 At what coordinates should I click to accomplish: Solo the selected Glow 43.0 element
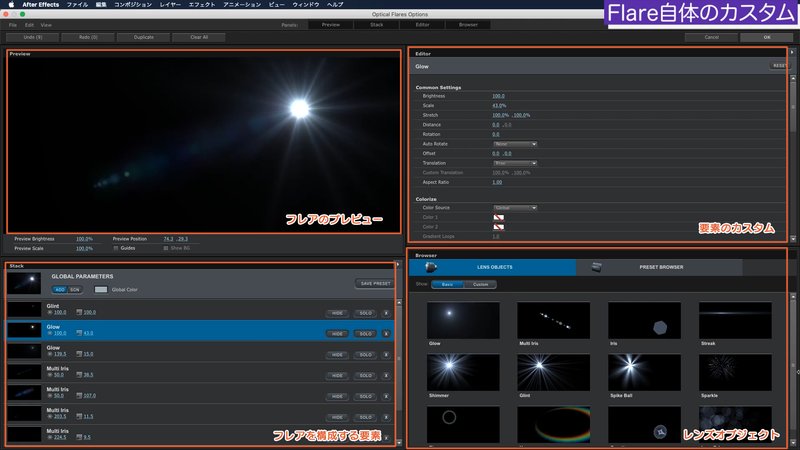[x=365, y=334]
